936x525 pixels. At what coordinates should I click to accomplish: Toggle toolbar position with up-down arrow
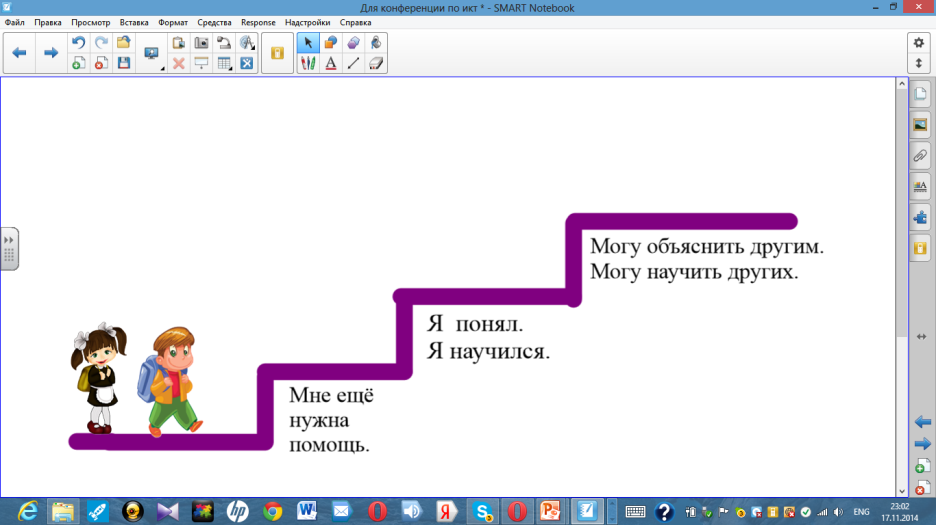[919, 63]
